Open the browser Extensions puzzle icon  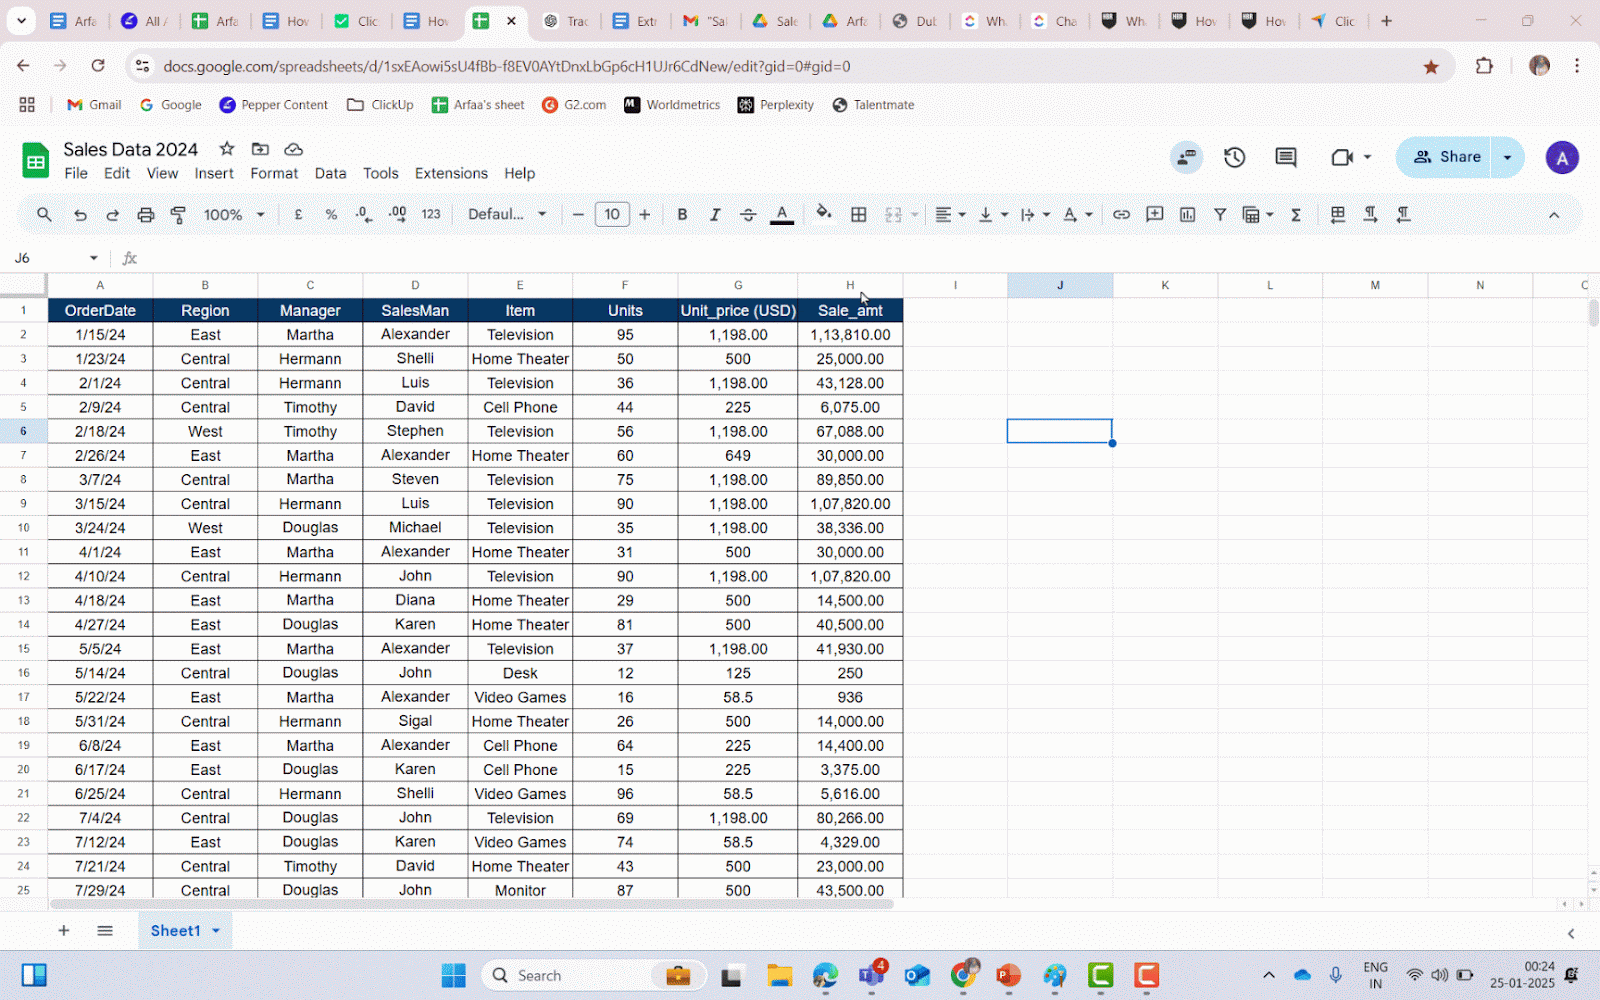pos(1484,66)
